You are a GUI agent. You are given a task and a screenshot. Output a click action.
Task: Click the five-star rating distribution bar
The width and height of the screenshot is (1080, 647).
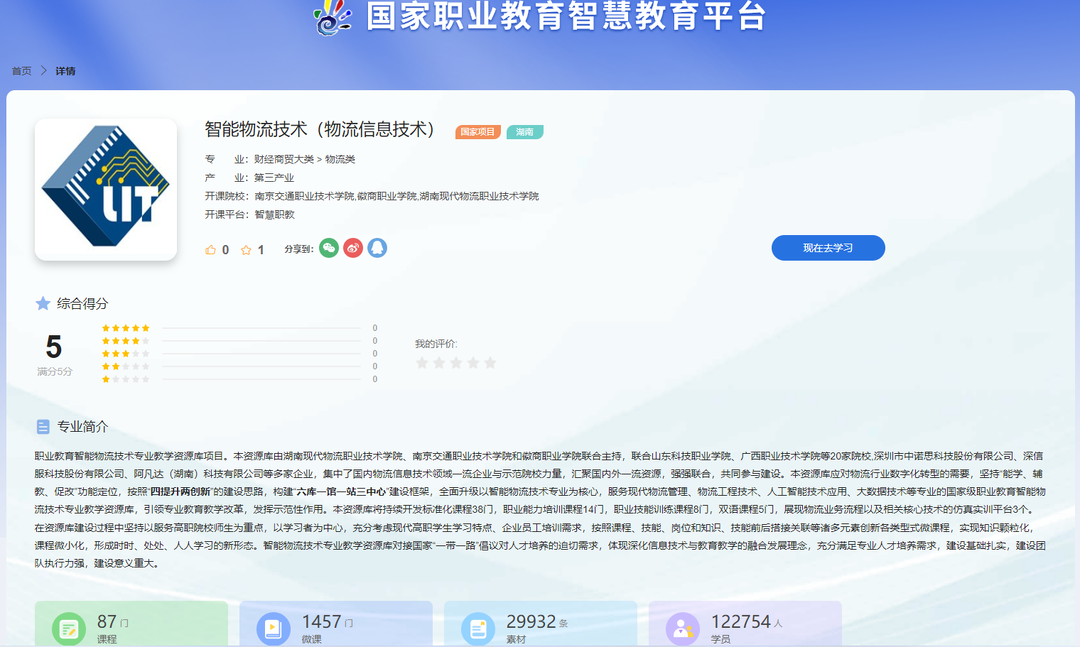(261, 328)
